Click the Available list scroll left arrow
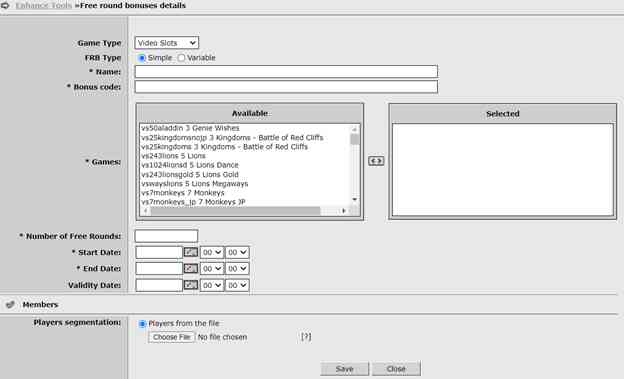The width and height of the screenshot is (624, 379). point(145,211)
